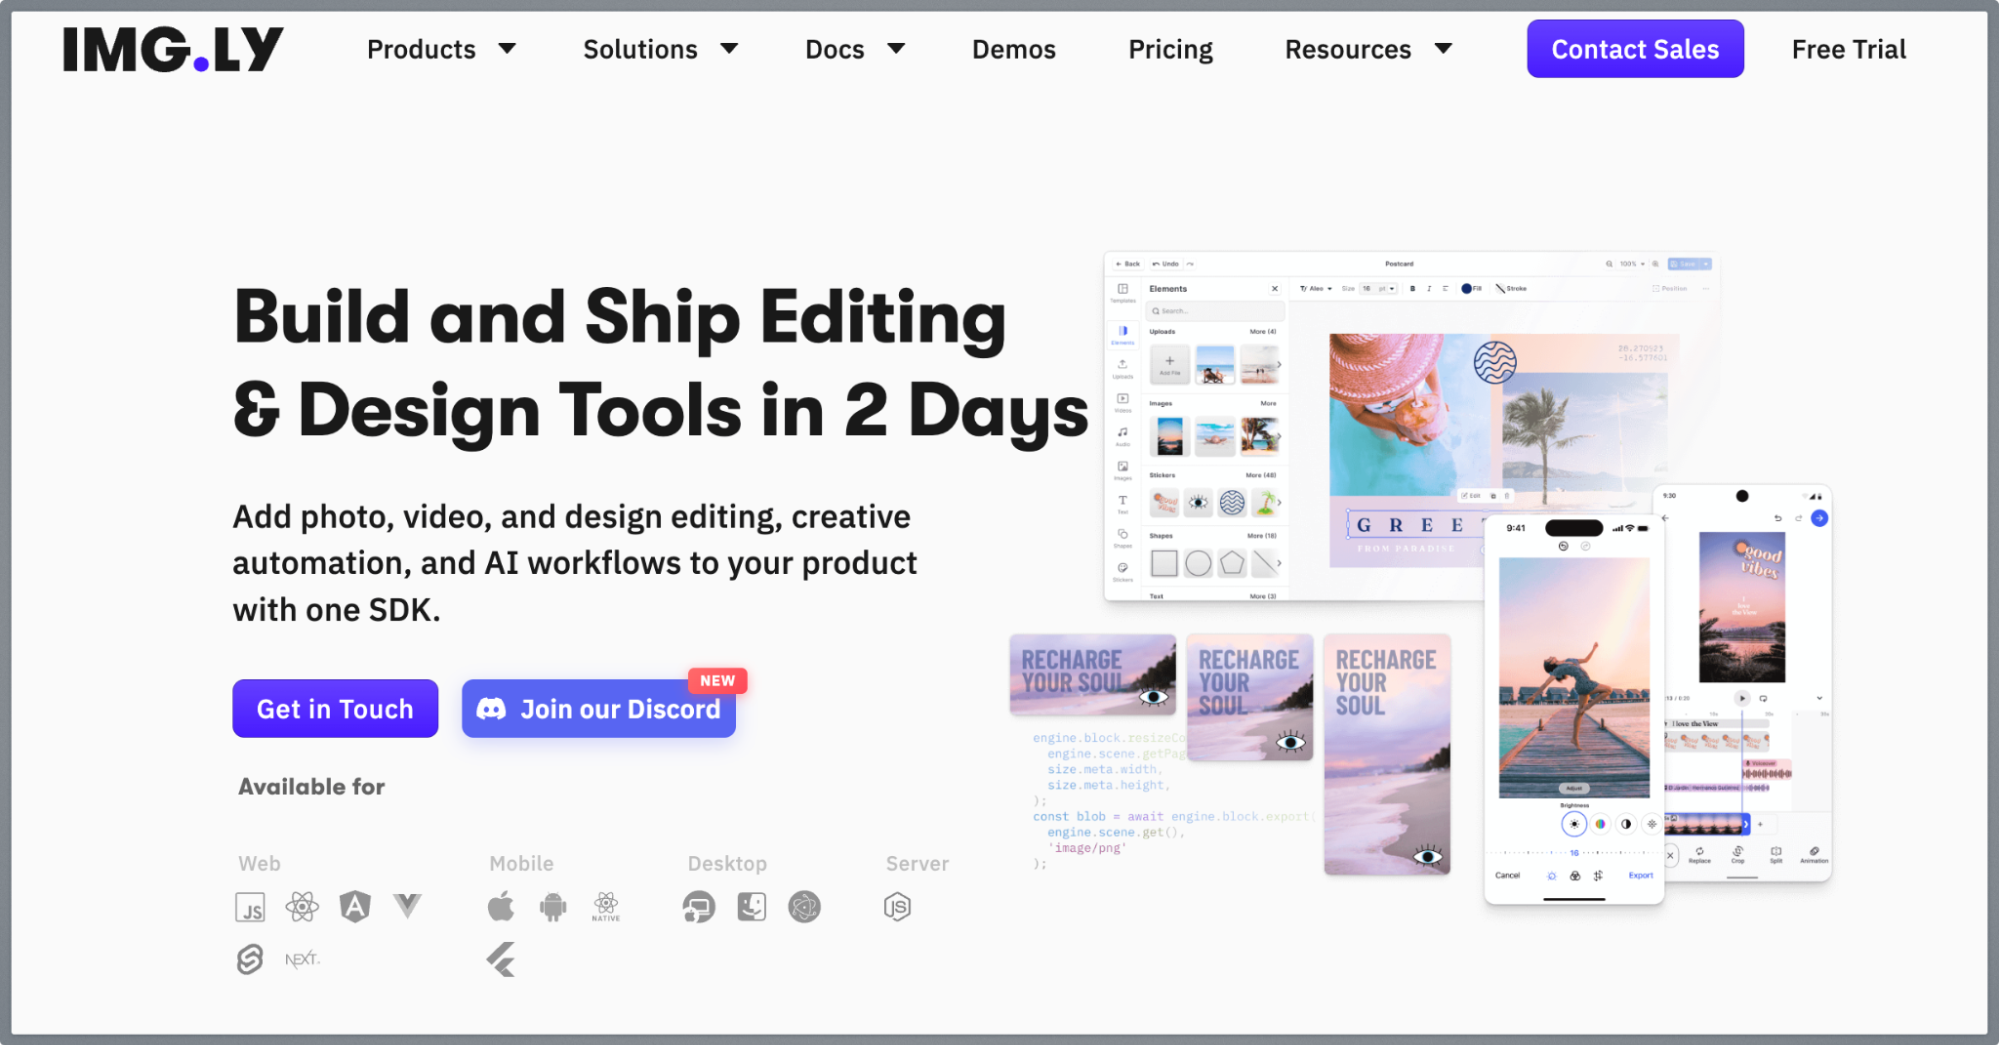Open the macOS Finder face desktop icon
Screen dimensions: 1999x1046
click(x=752, y=907)
